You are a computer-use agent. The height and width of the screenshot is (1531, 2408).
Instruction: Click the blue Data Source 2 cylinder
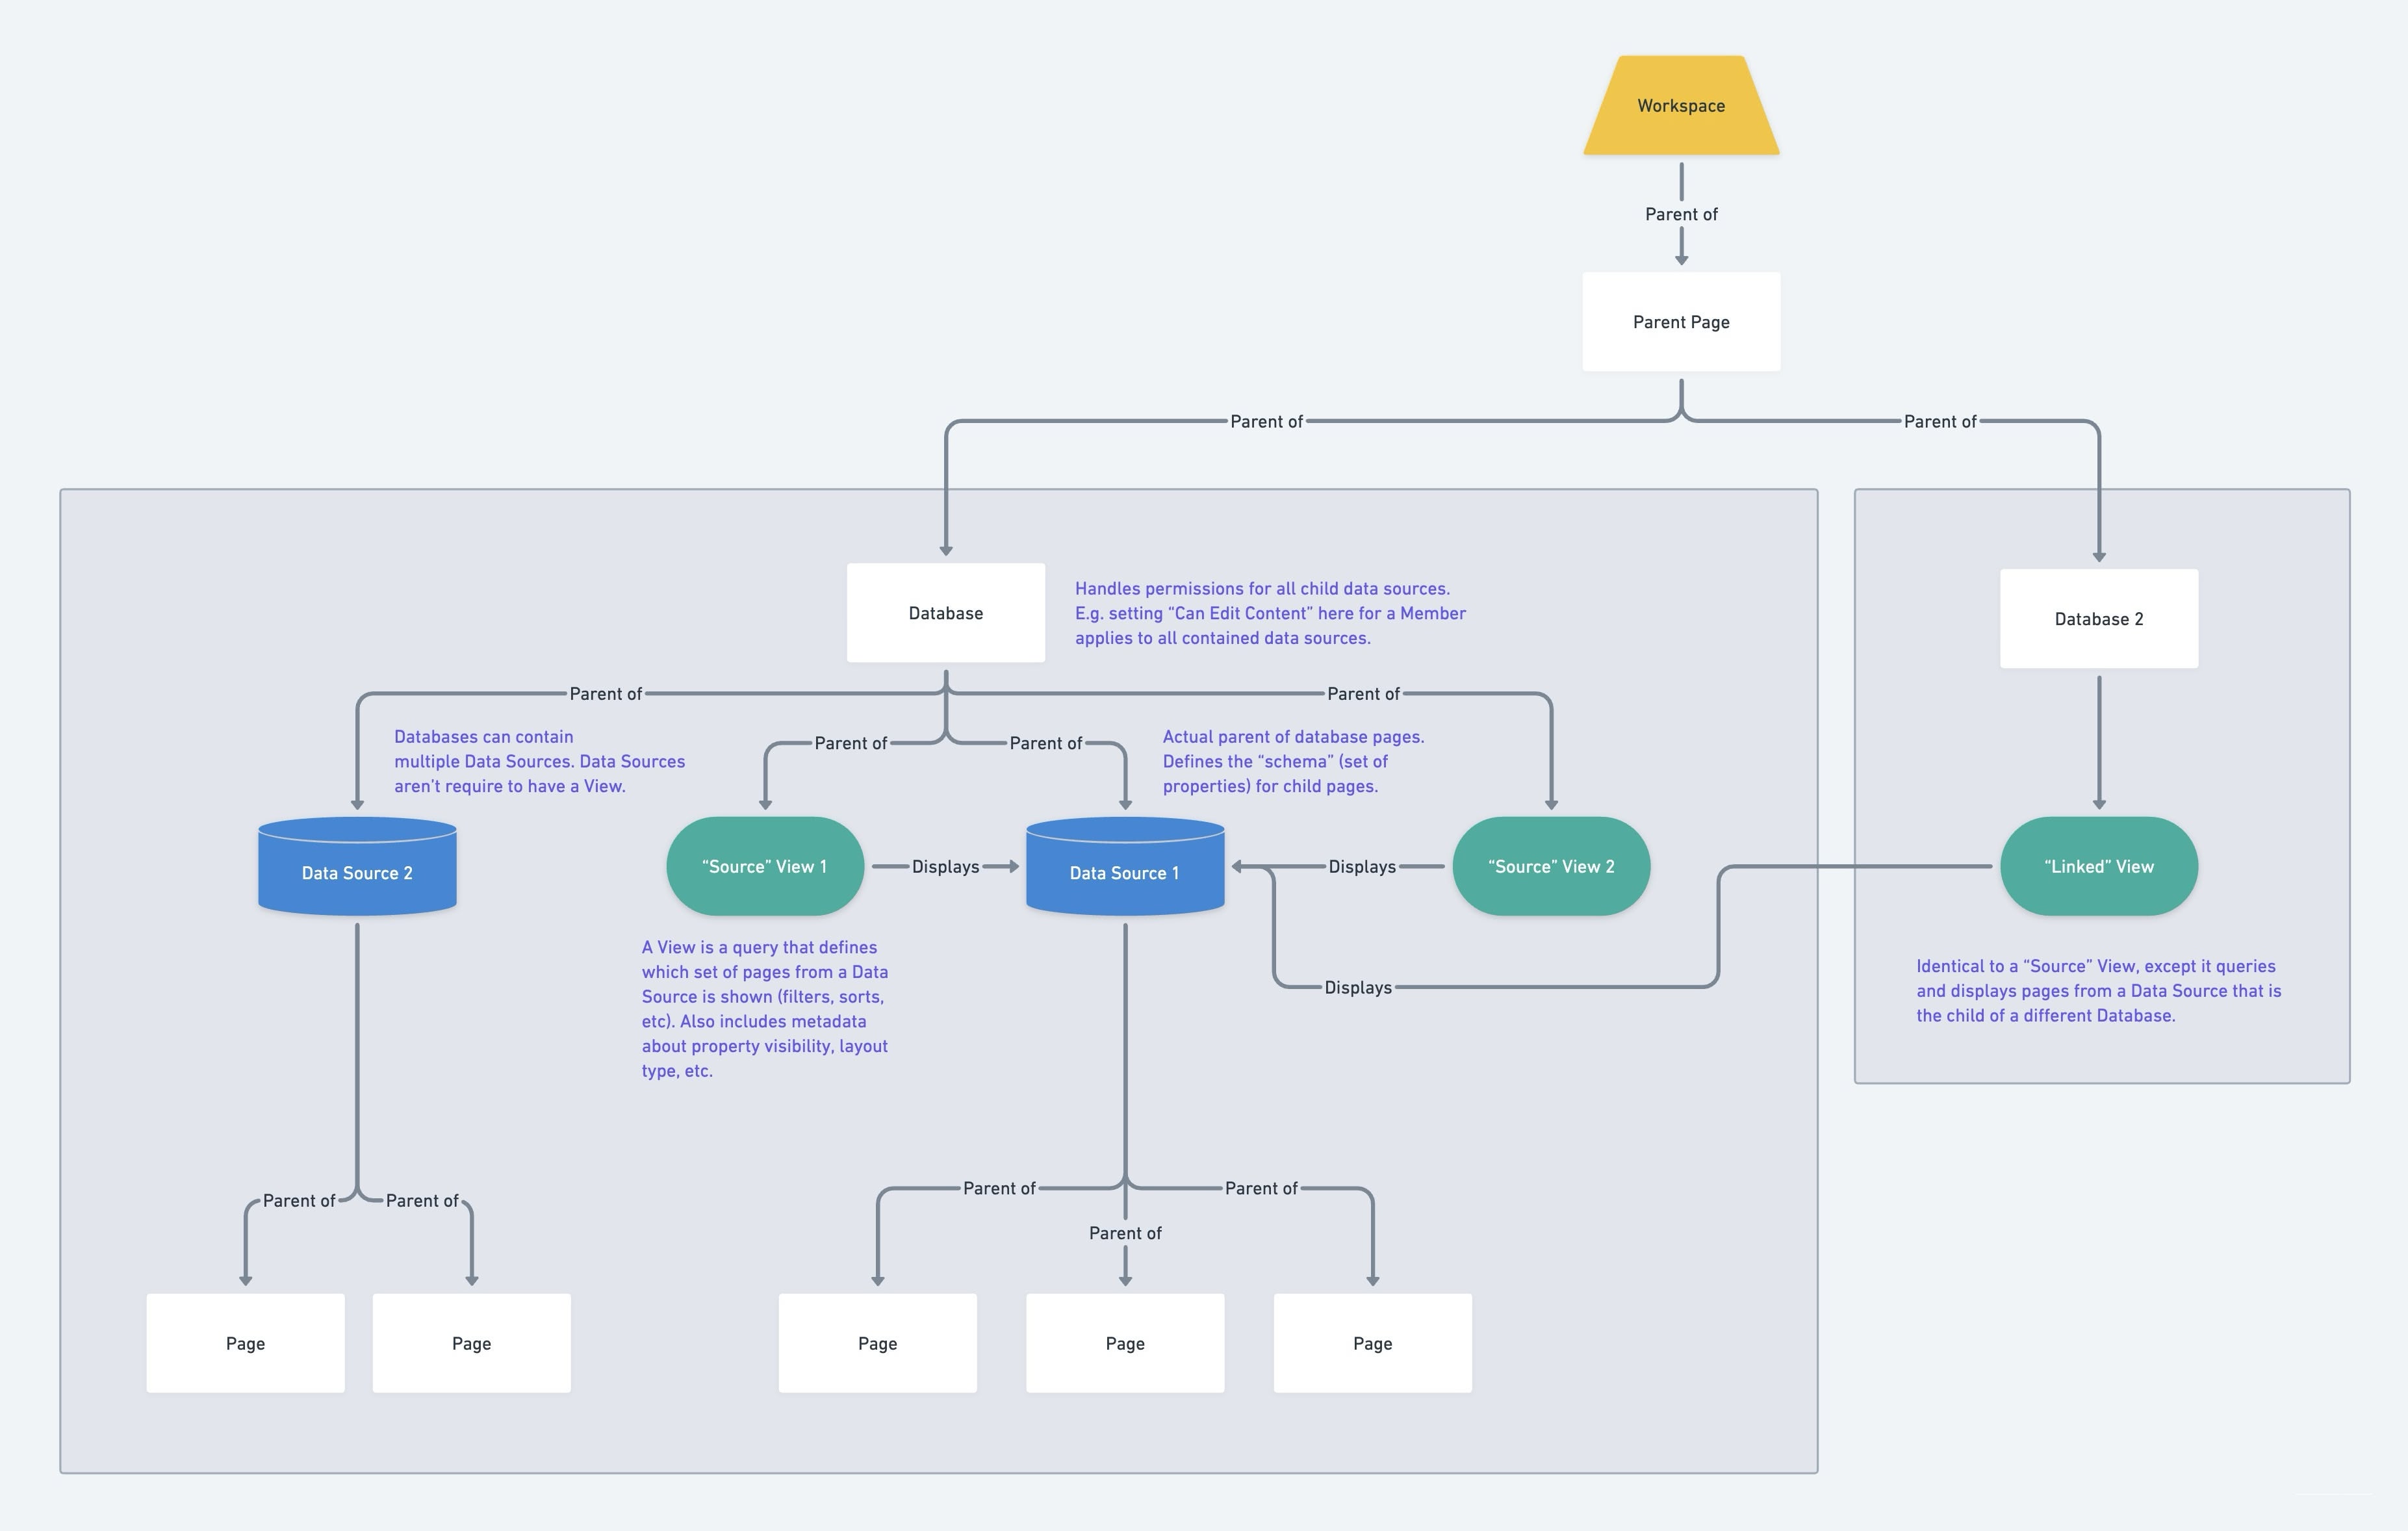(x=357, y=866)
